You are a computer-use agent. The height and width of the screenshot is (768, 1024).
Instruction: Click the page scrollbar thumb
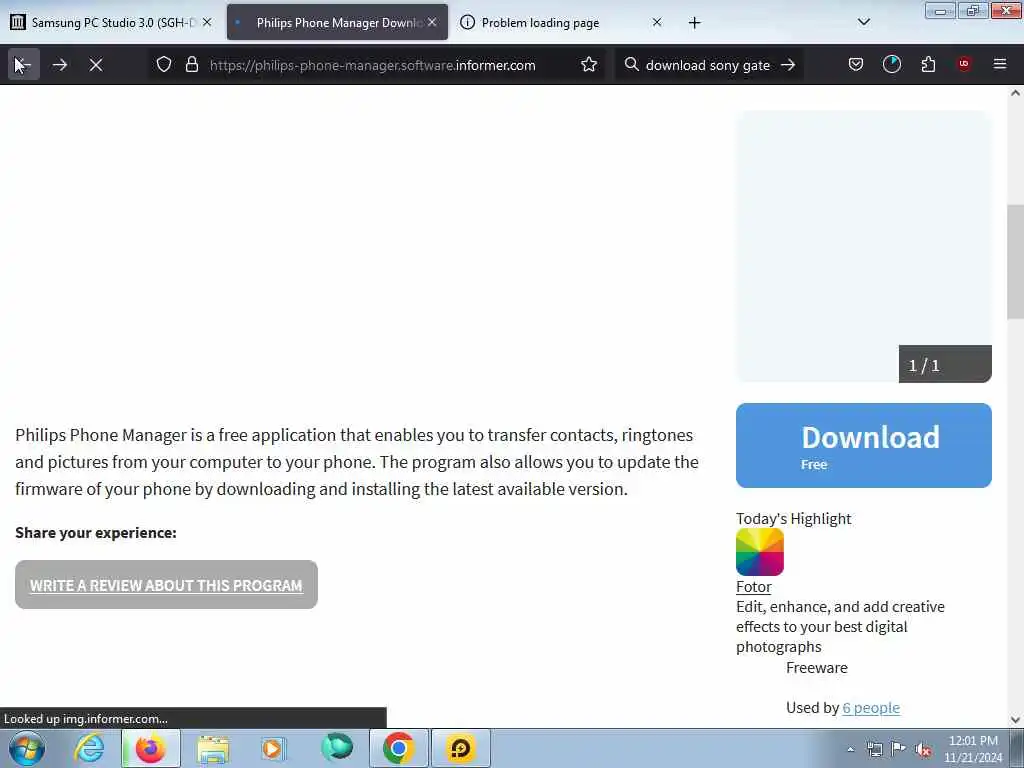(x=1016, y=262)
